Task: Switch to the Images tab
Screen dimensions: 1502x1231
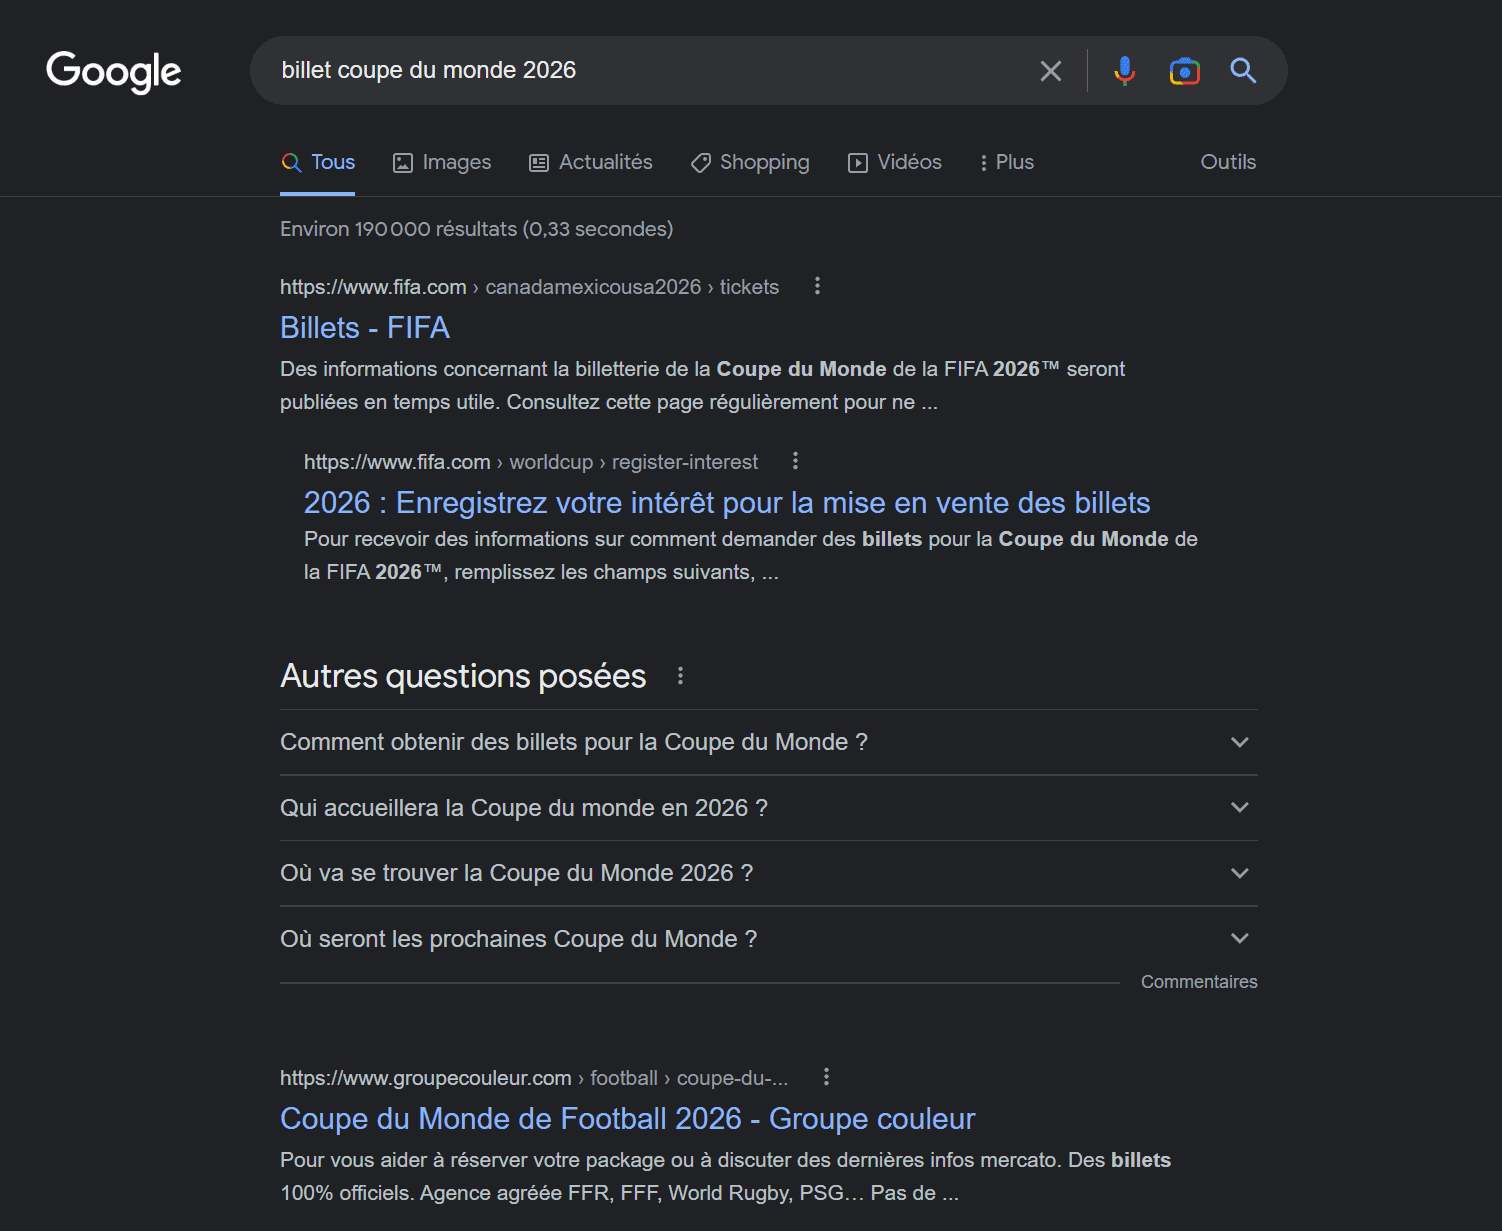Action: (x=442, y=162)
